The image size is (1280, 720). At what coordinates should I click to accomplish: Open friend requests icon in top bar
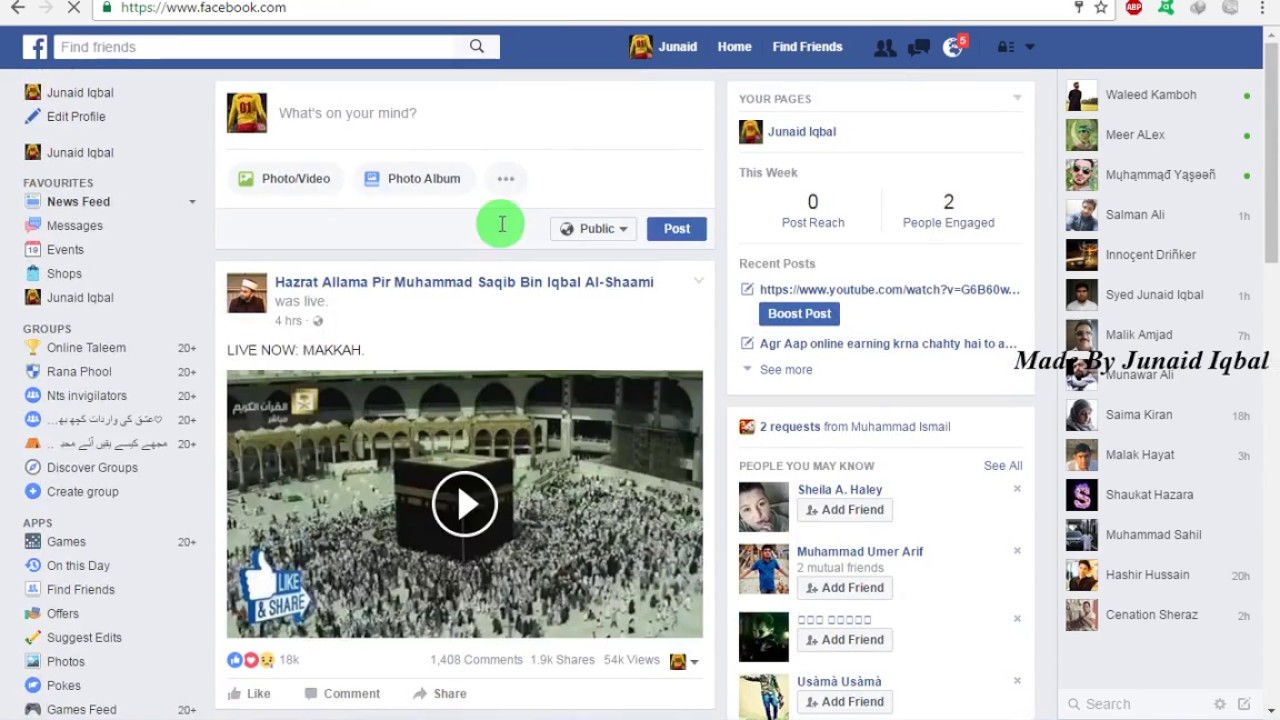pos(884,47)
